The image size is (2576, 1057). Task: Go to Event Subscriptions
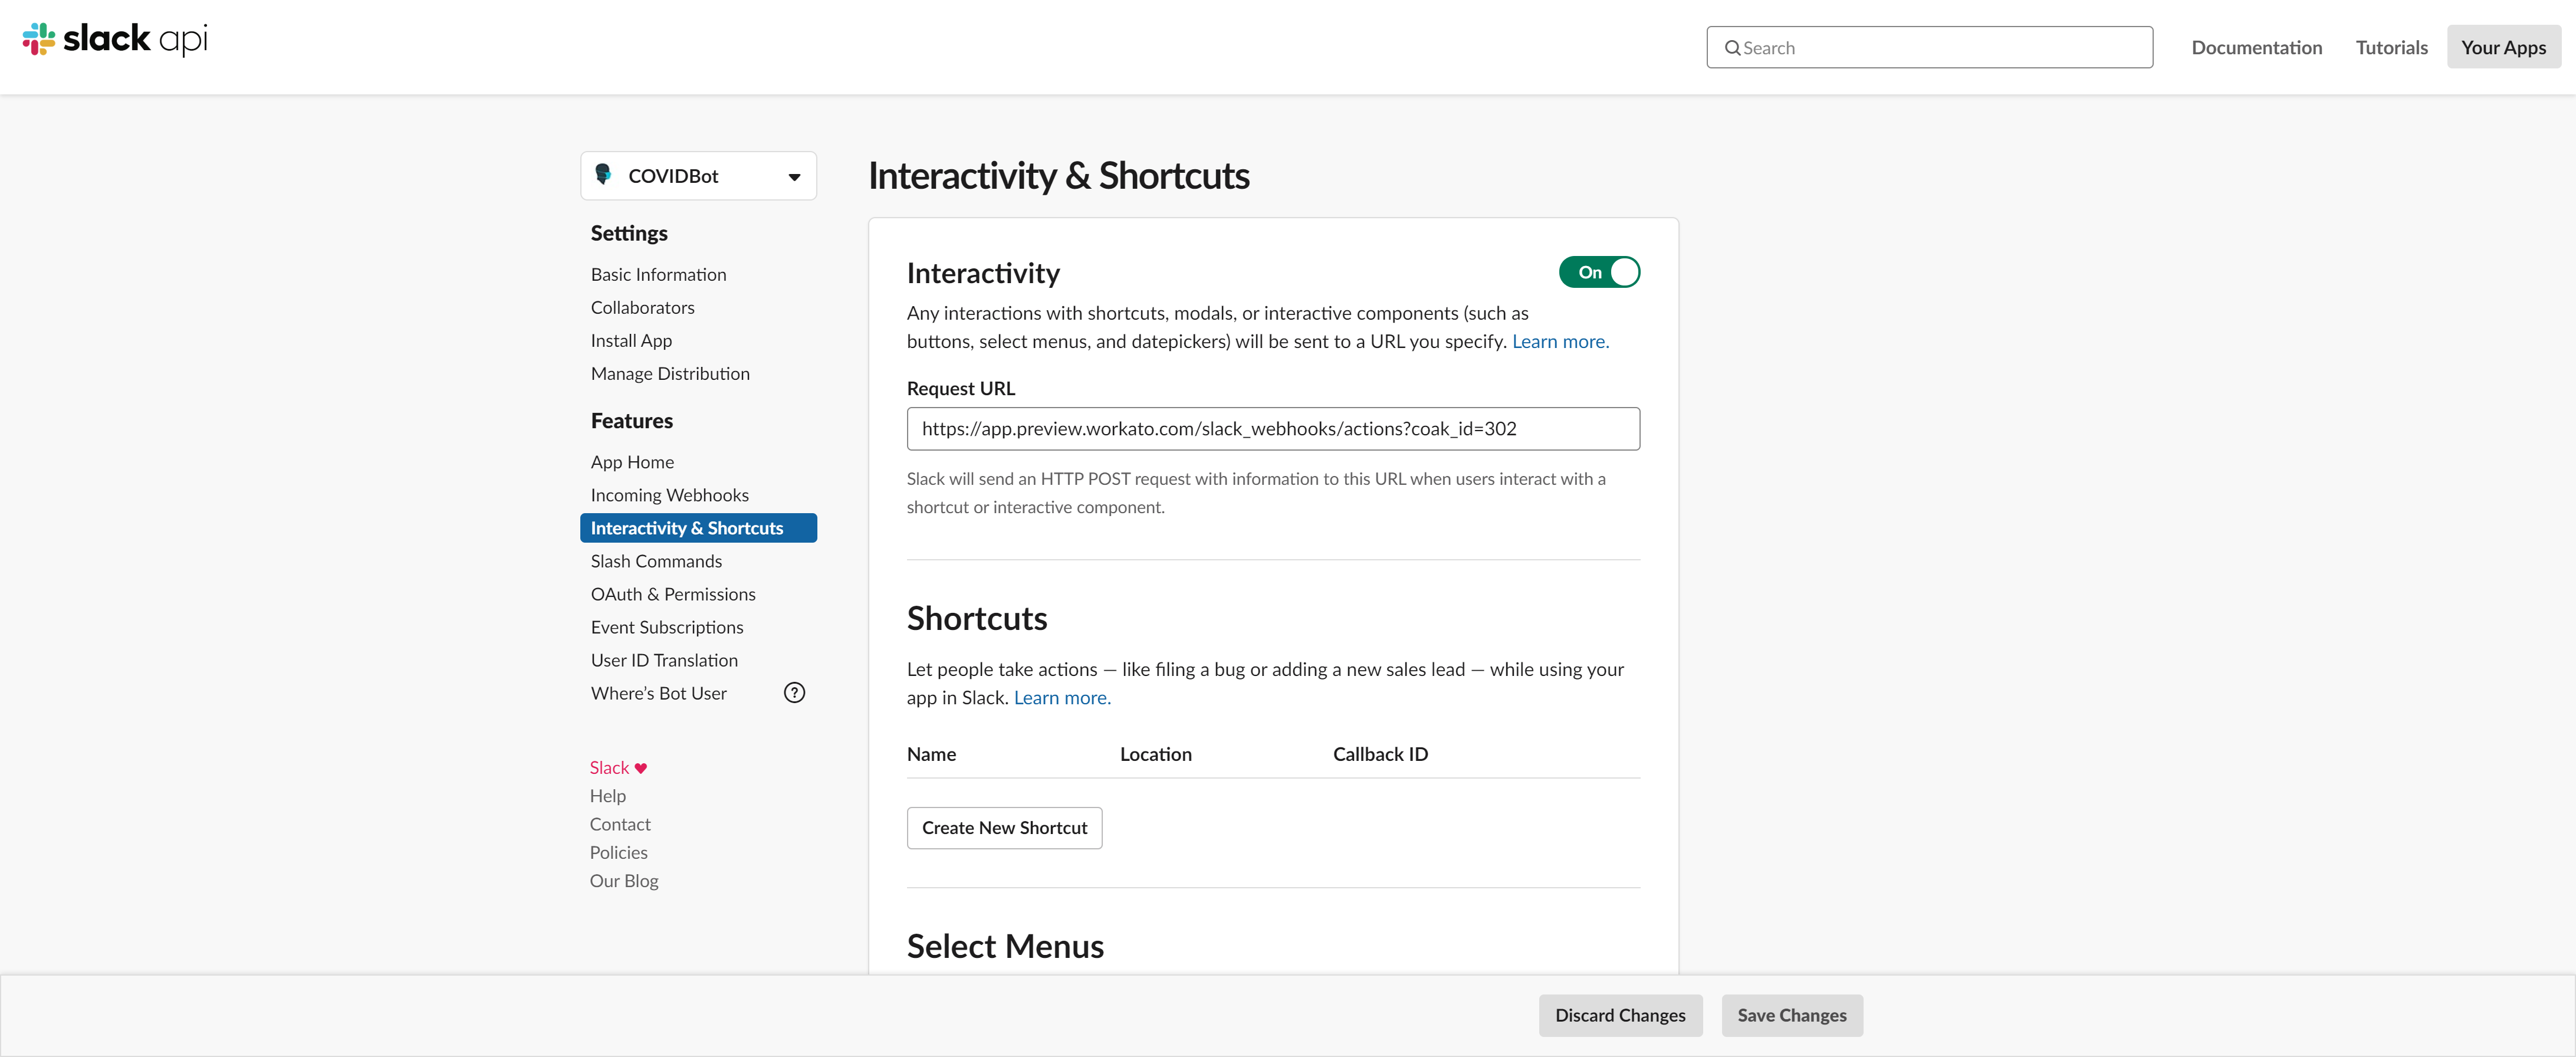click(666, 627)
